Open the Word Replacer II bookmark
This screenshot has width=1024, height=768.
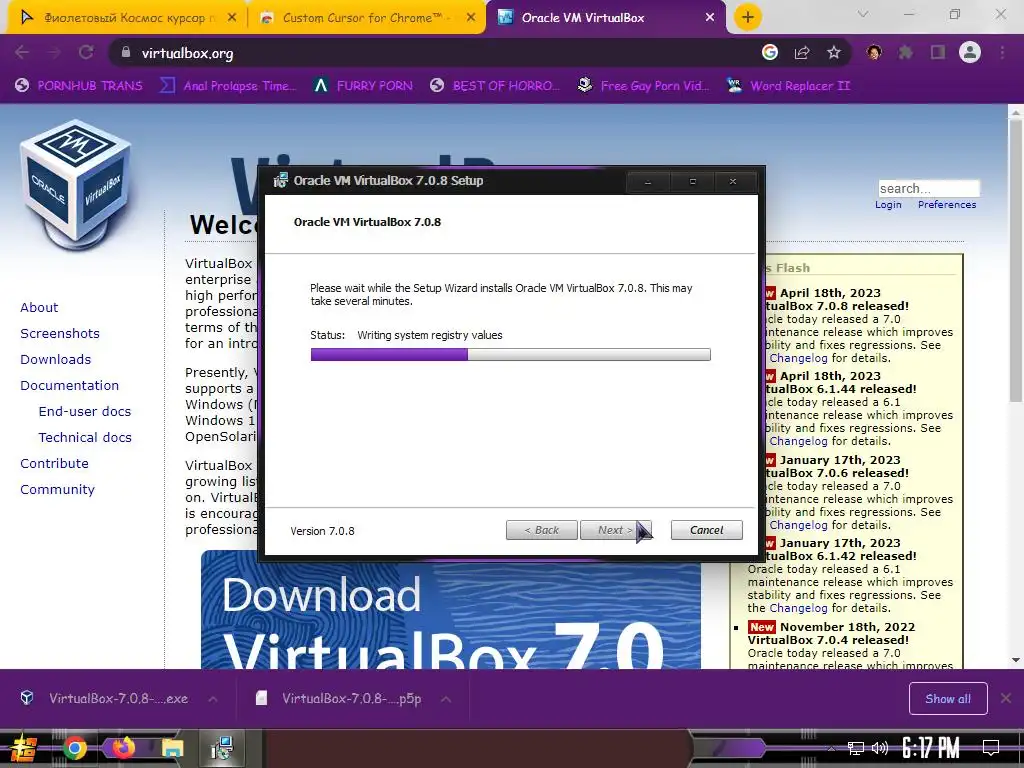pyautogui.click(x=789, y=86)
